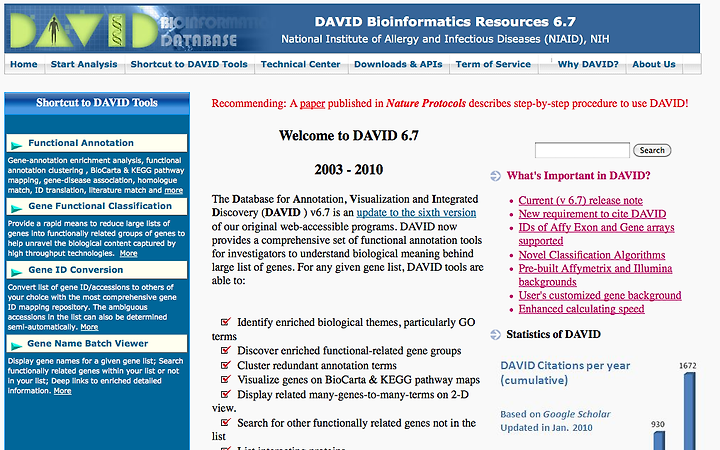Open User's customized gene background link
Image resolution: width=720 pixels, height=450 pixels.
click(x=600, y=295)
